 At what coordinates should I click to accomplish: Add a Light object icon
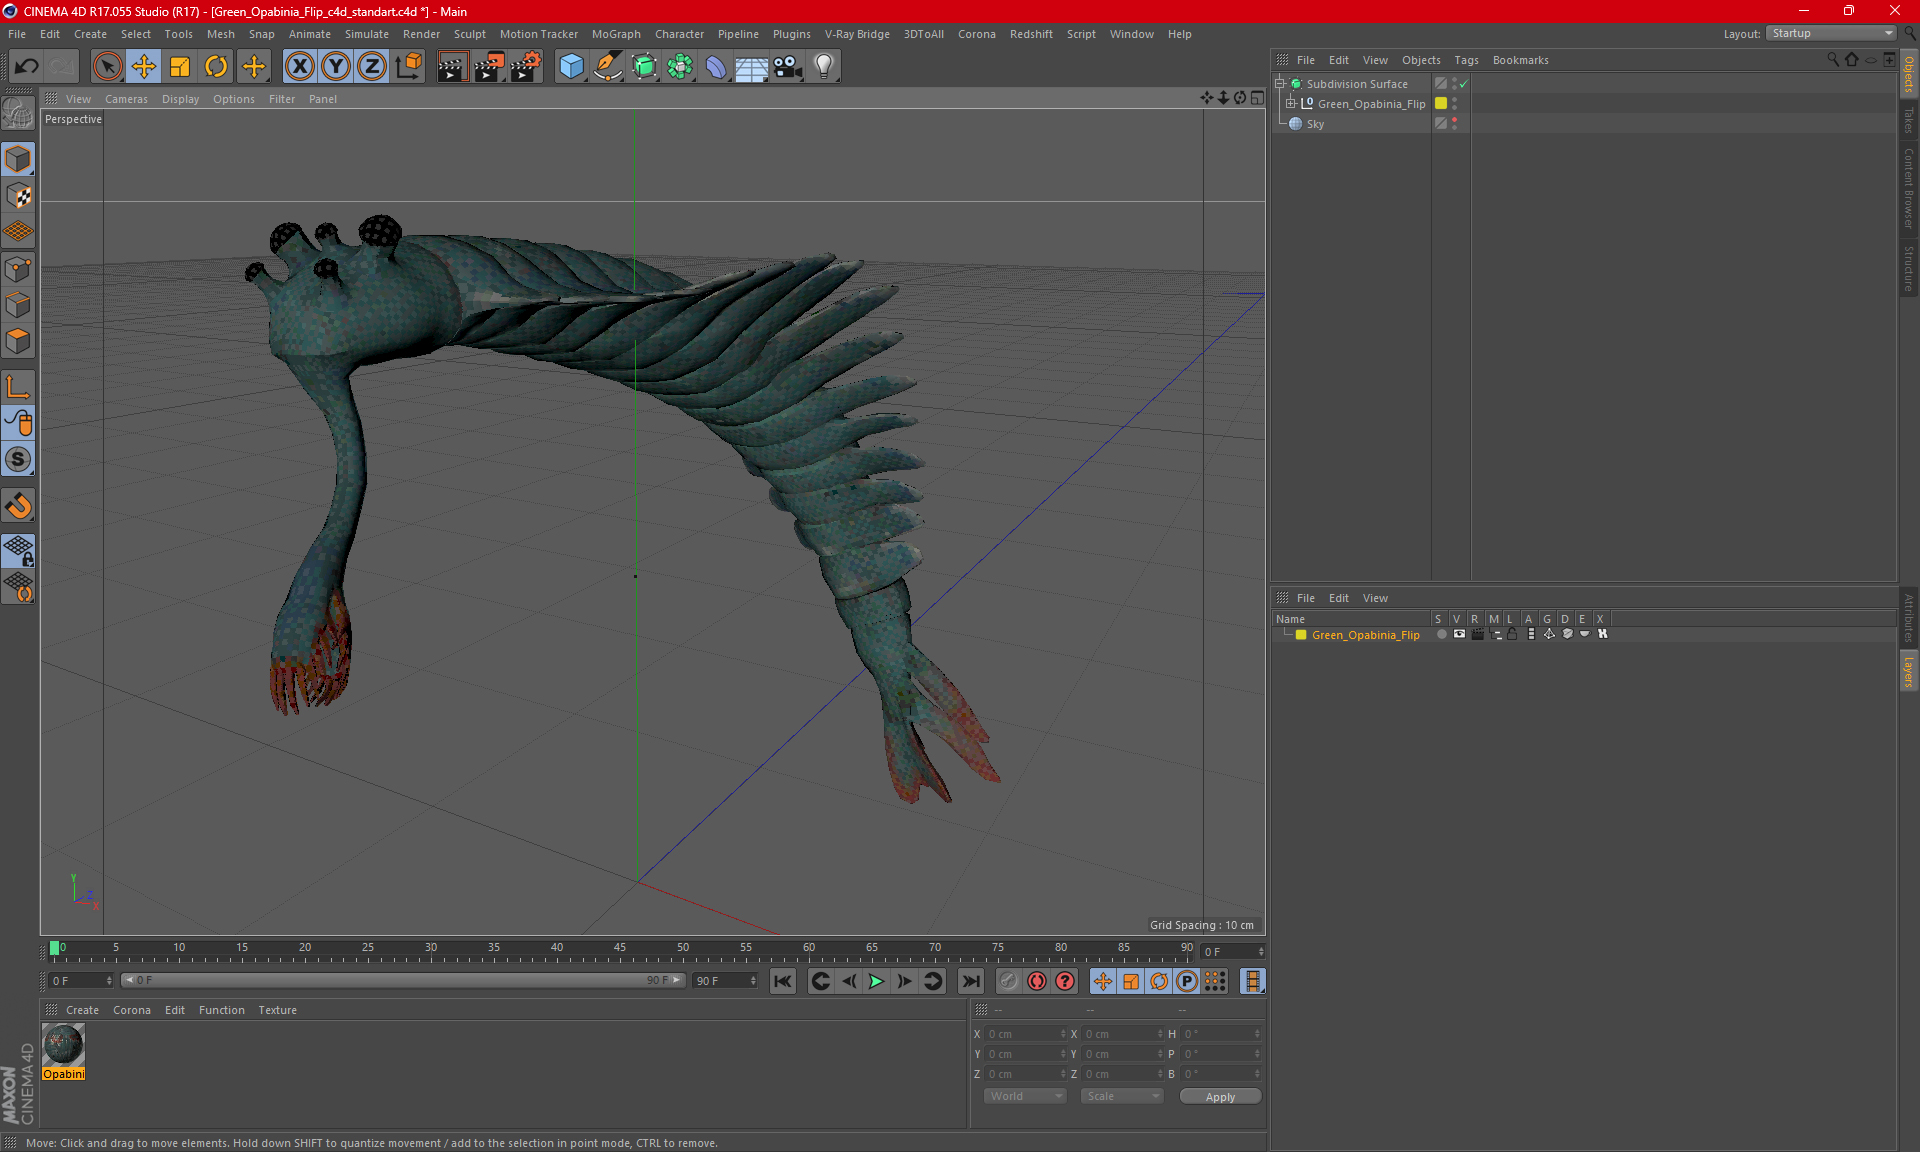coord(824,67)
